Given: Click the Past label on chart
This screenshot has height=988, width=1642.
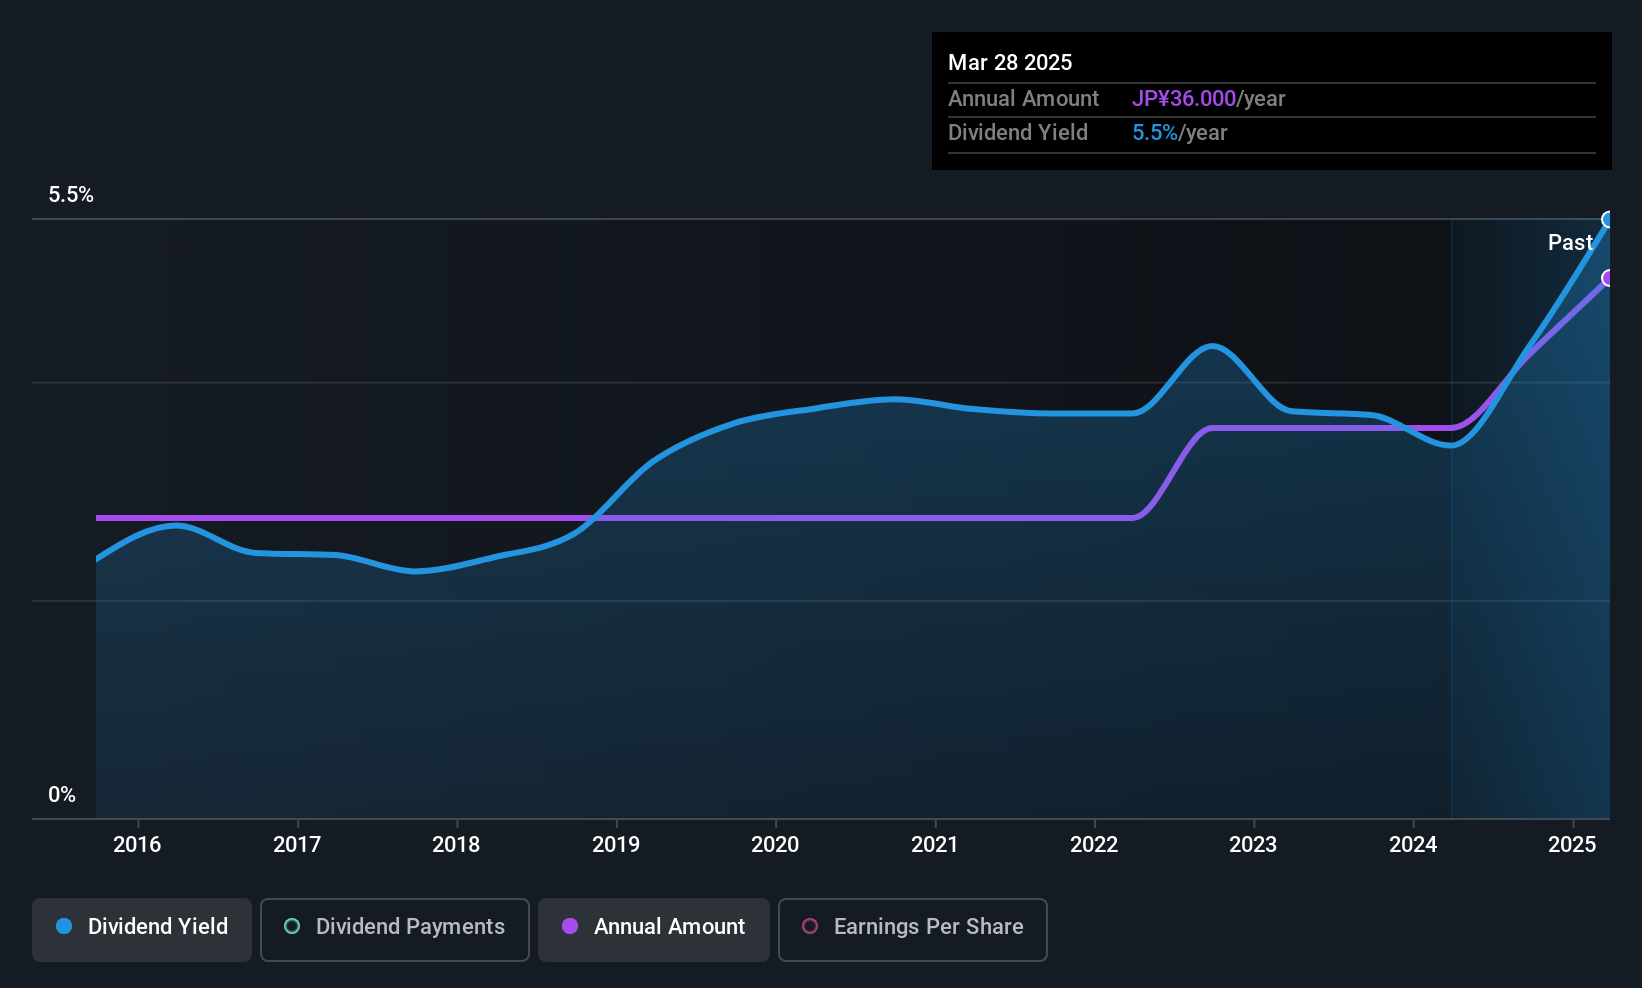Looking at the screenshot, I should (x=1570, y=242).
